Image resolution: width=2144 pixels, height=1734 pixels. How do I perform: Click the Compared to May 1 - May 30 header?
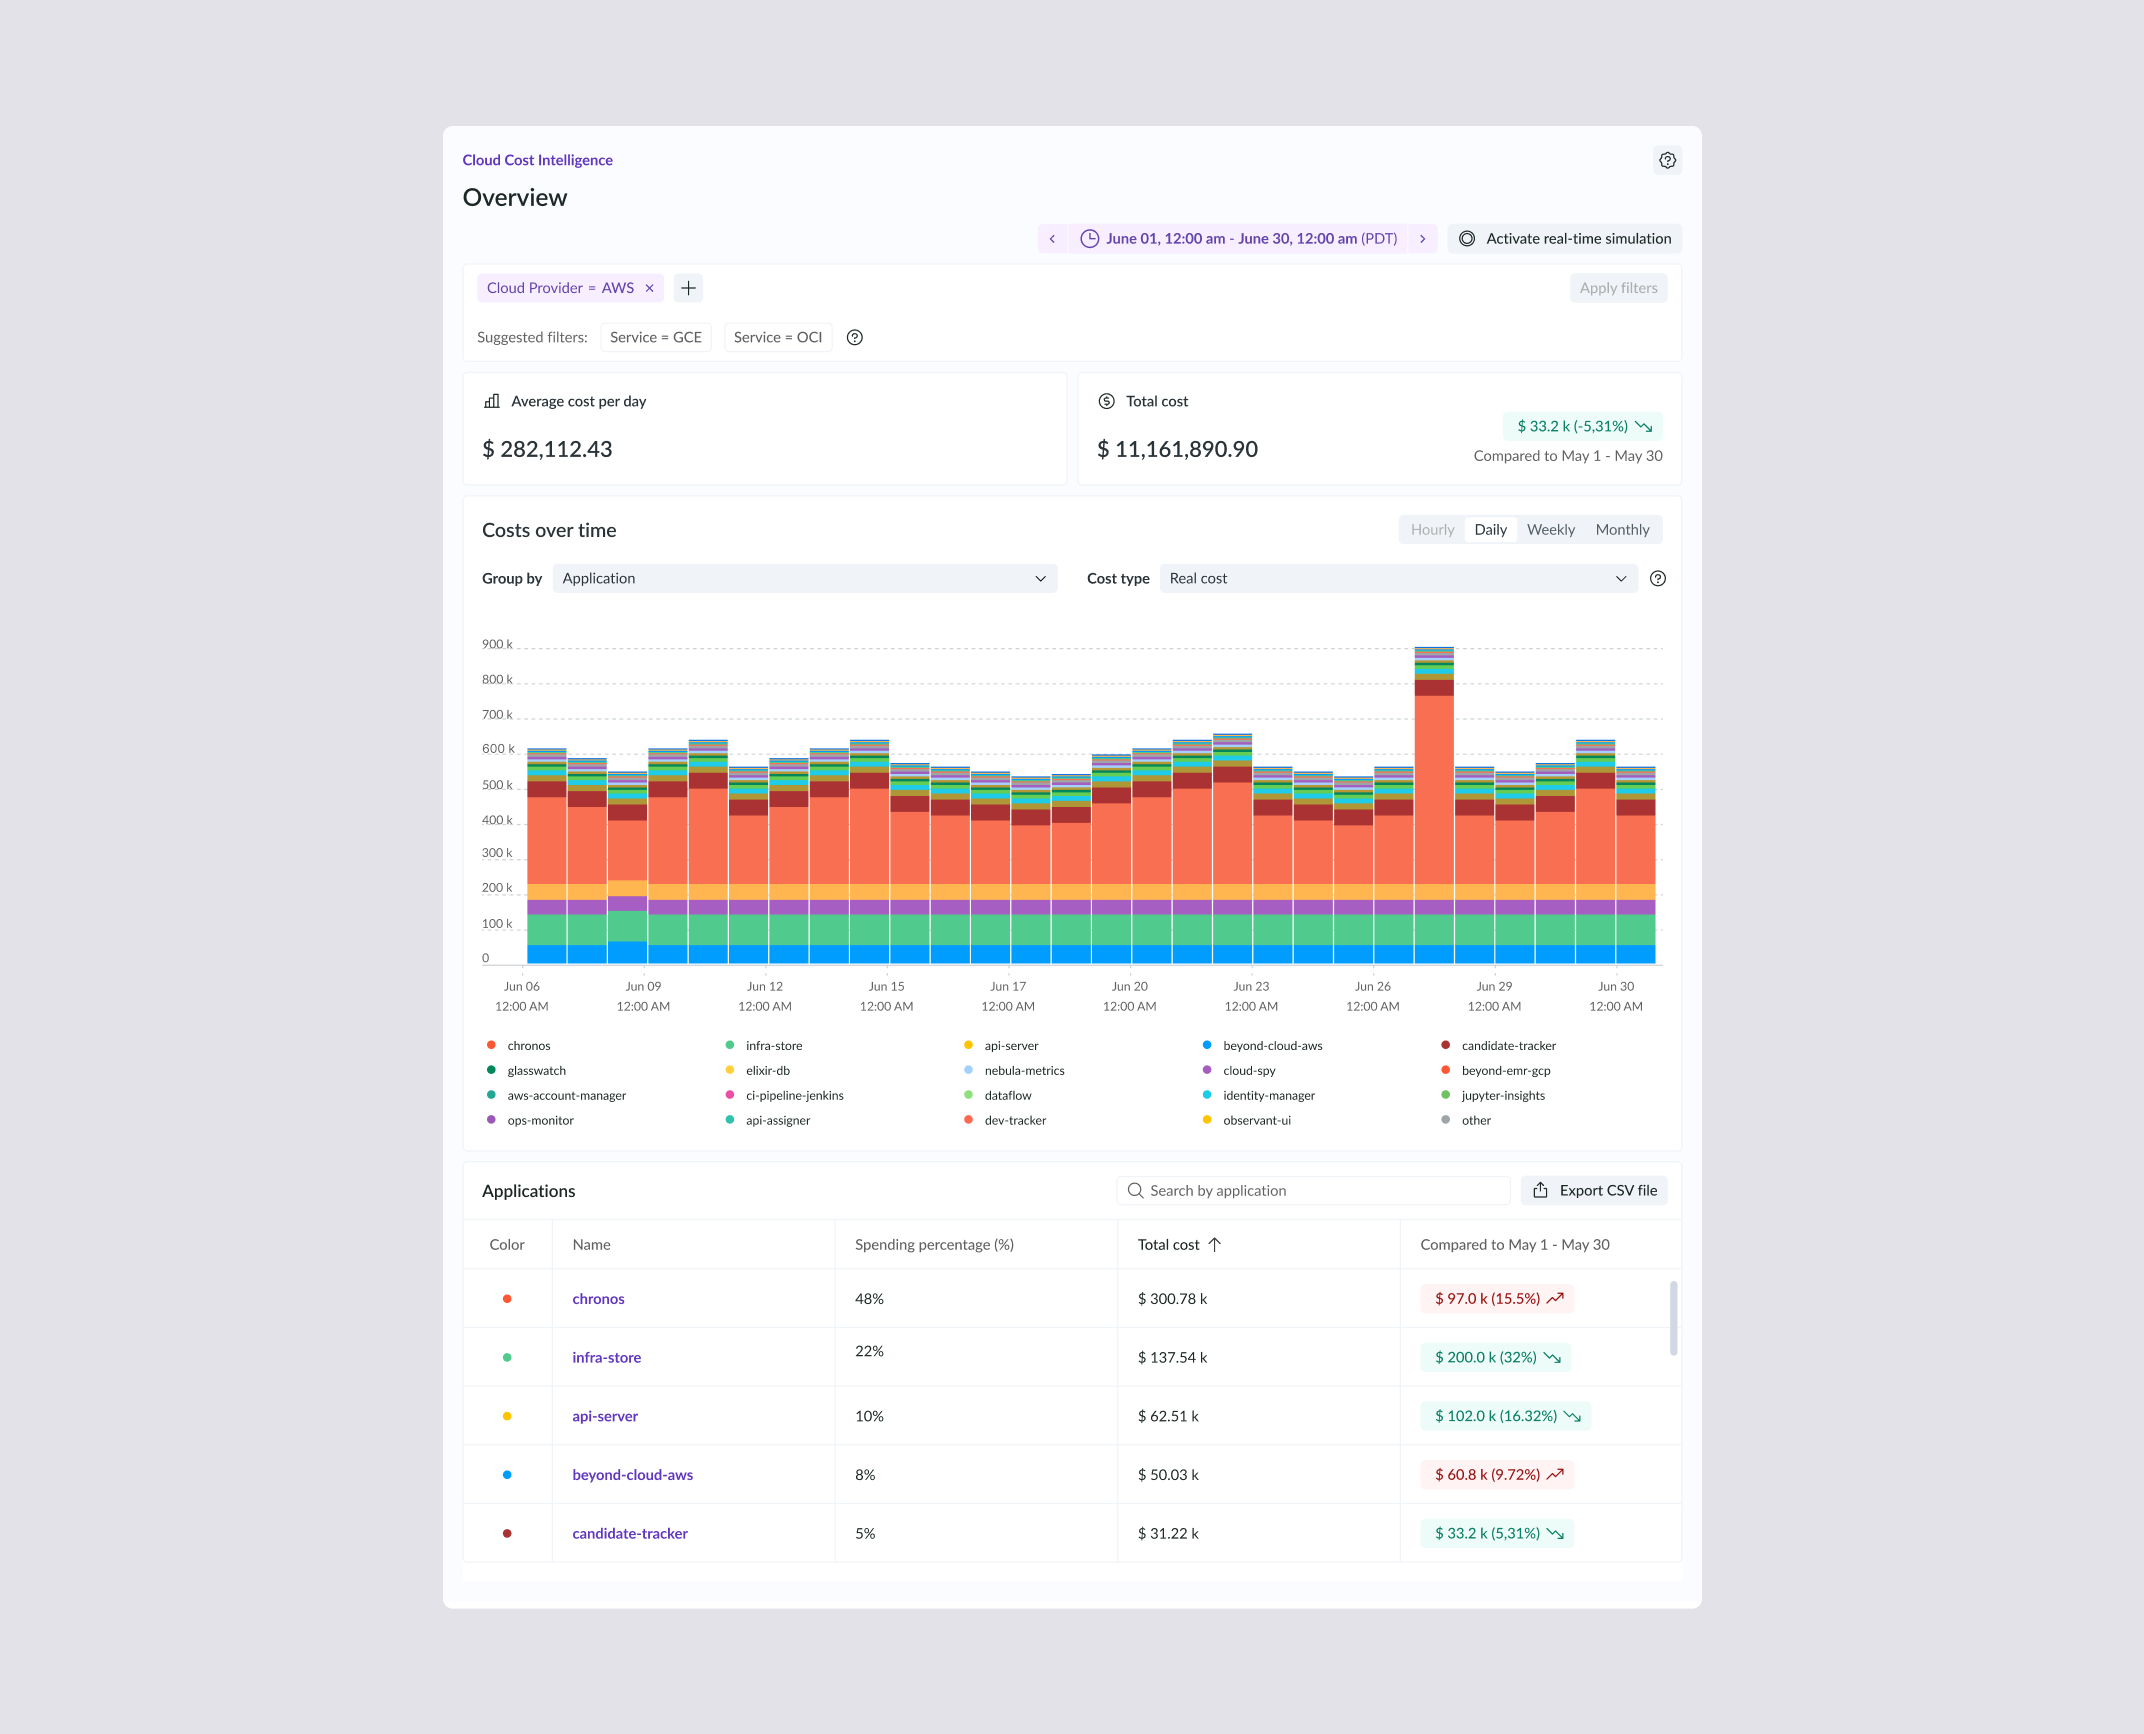coord(1514,1245)
